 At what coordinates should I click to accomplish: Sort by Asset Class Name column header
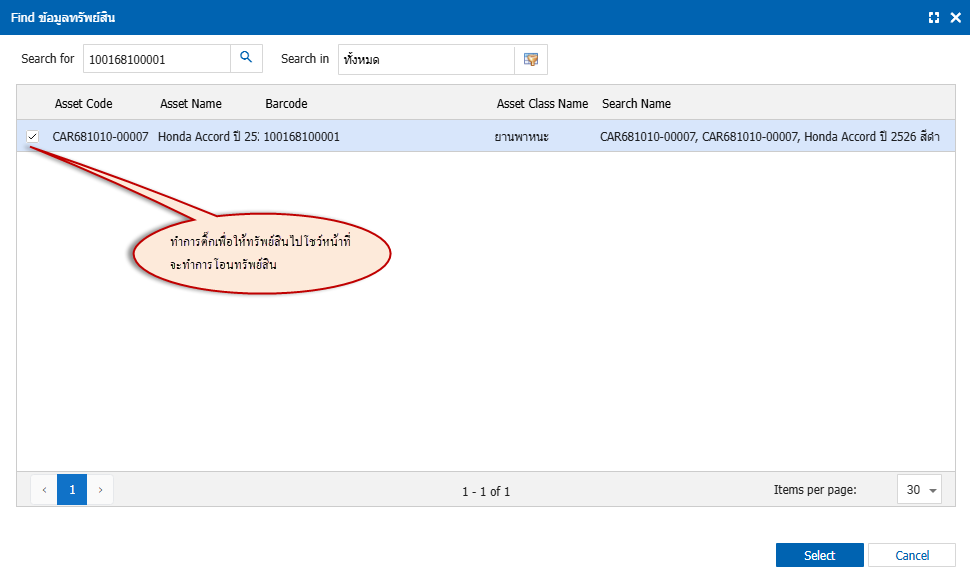point(542,104)
